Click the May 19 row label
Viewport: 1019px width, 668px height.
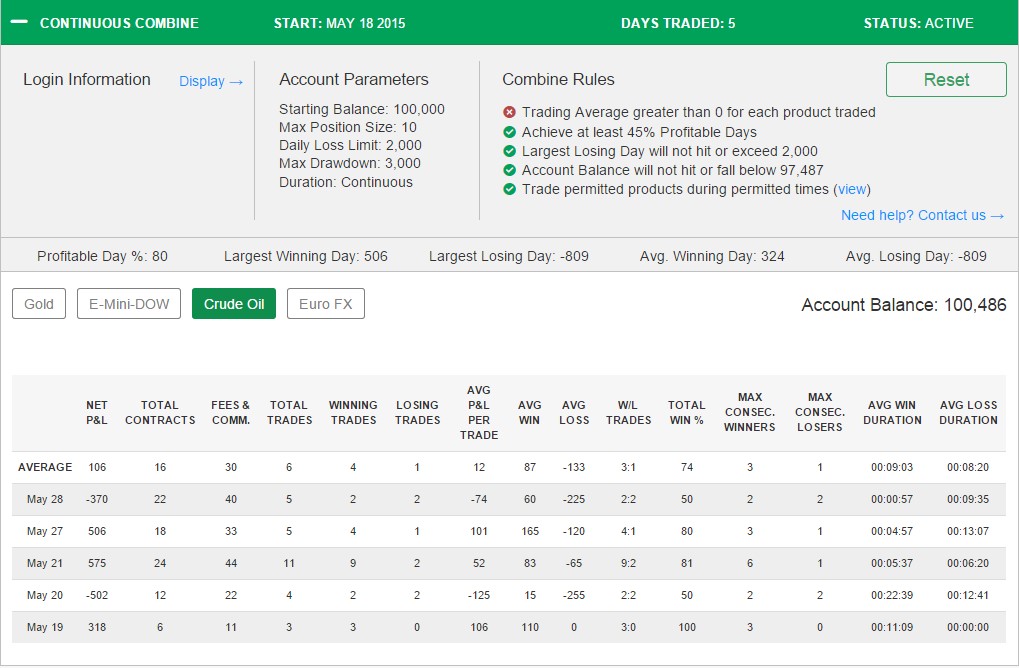point(45,627)
